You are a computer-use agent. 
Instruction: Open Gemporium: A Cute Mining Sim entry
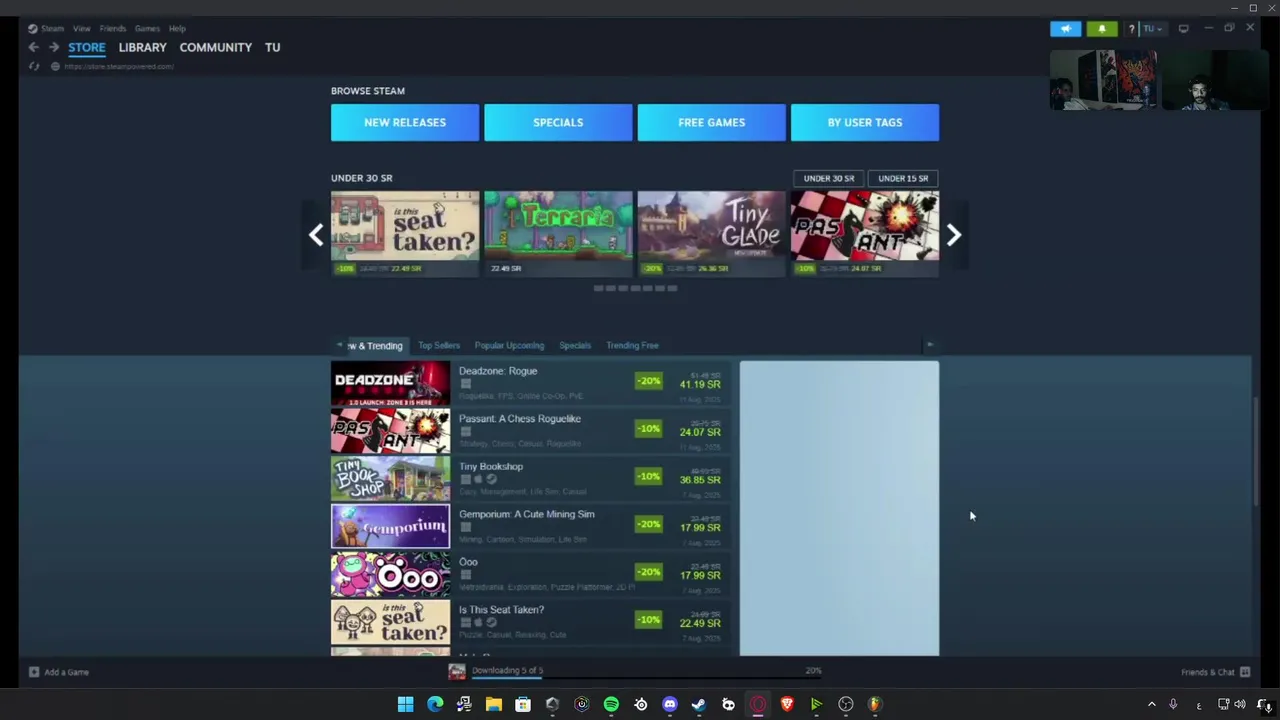click(531, 527)
